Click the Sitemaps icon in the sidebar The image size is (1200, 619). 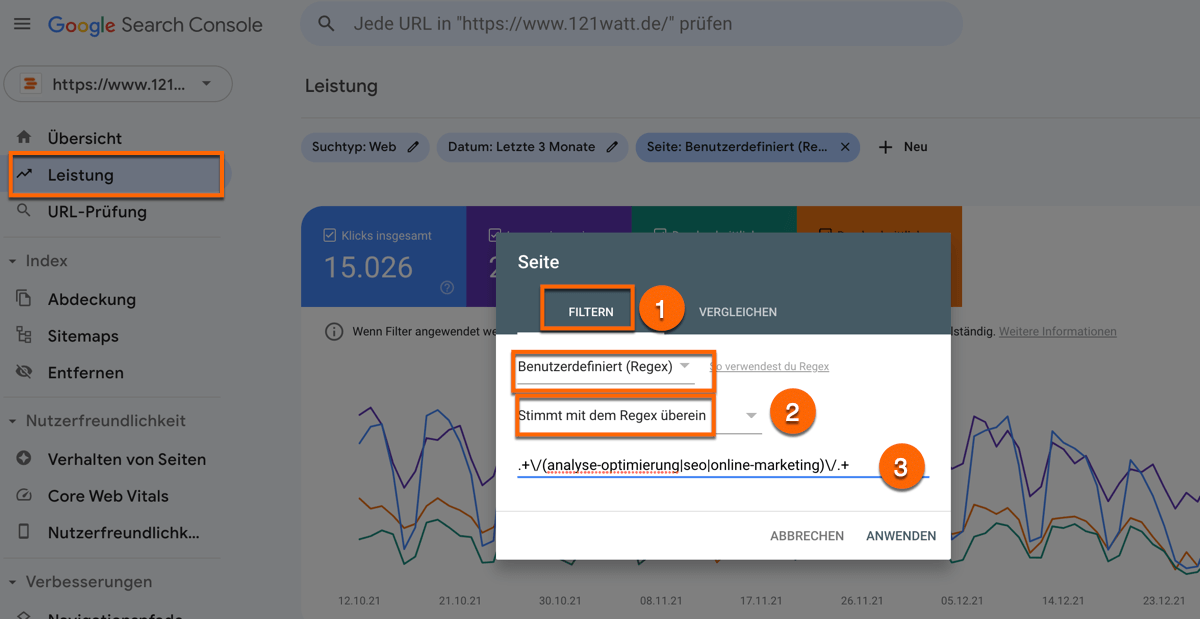coord(24,335)
